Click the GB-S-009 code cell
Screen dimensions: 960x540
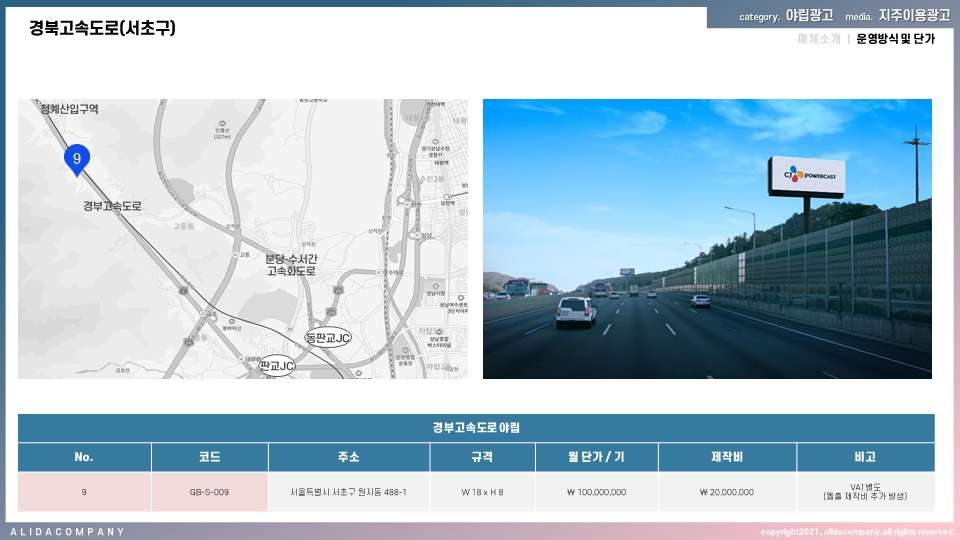click(210, 492)
